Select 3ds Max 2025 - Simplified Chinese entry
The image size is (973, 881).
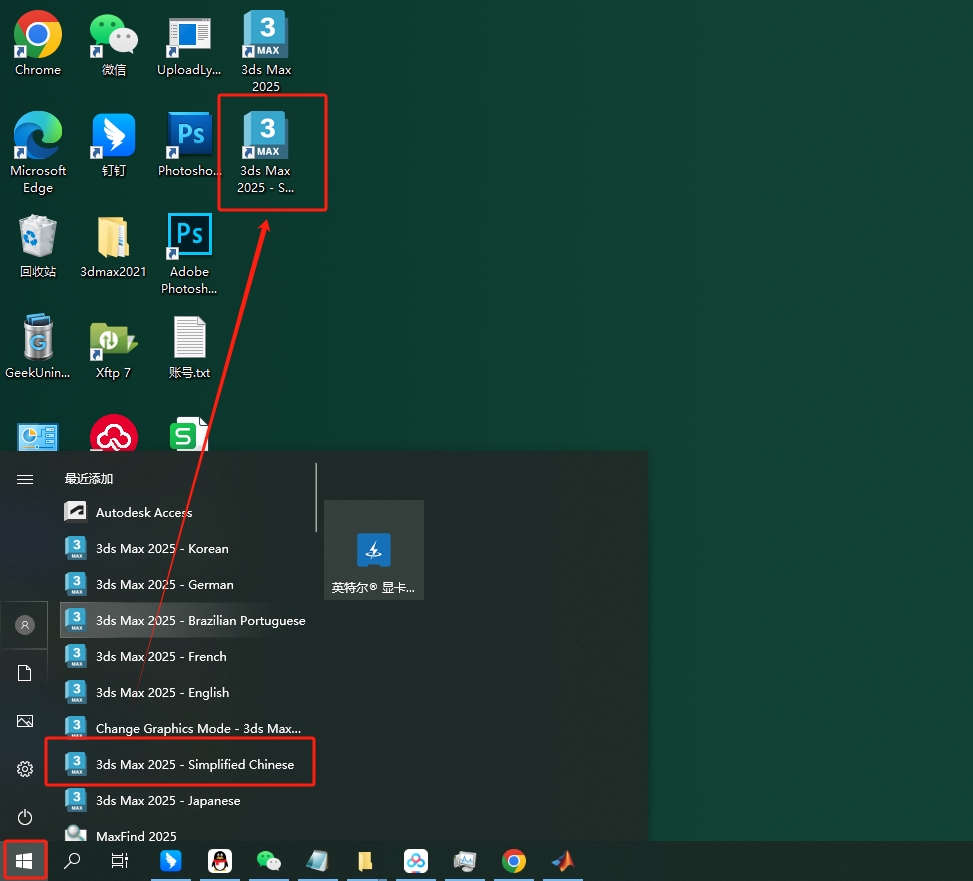[194, 765]
